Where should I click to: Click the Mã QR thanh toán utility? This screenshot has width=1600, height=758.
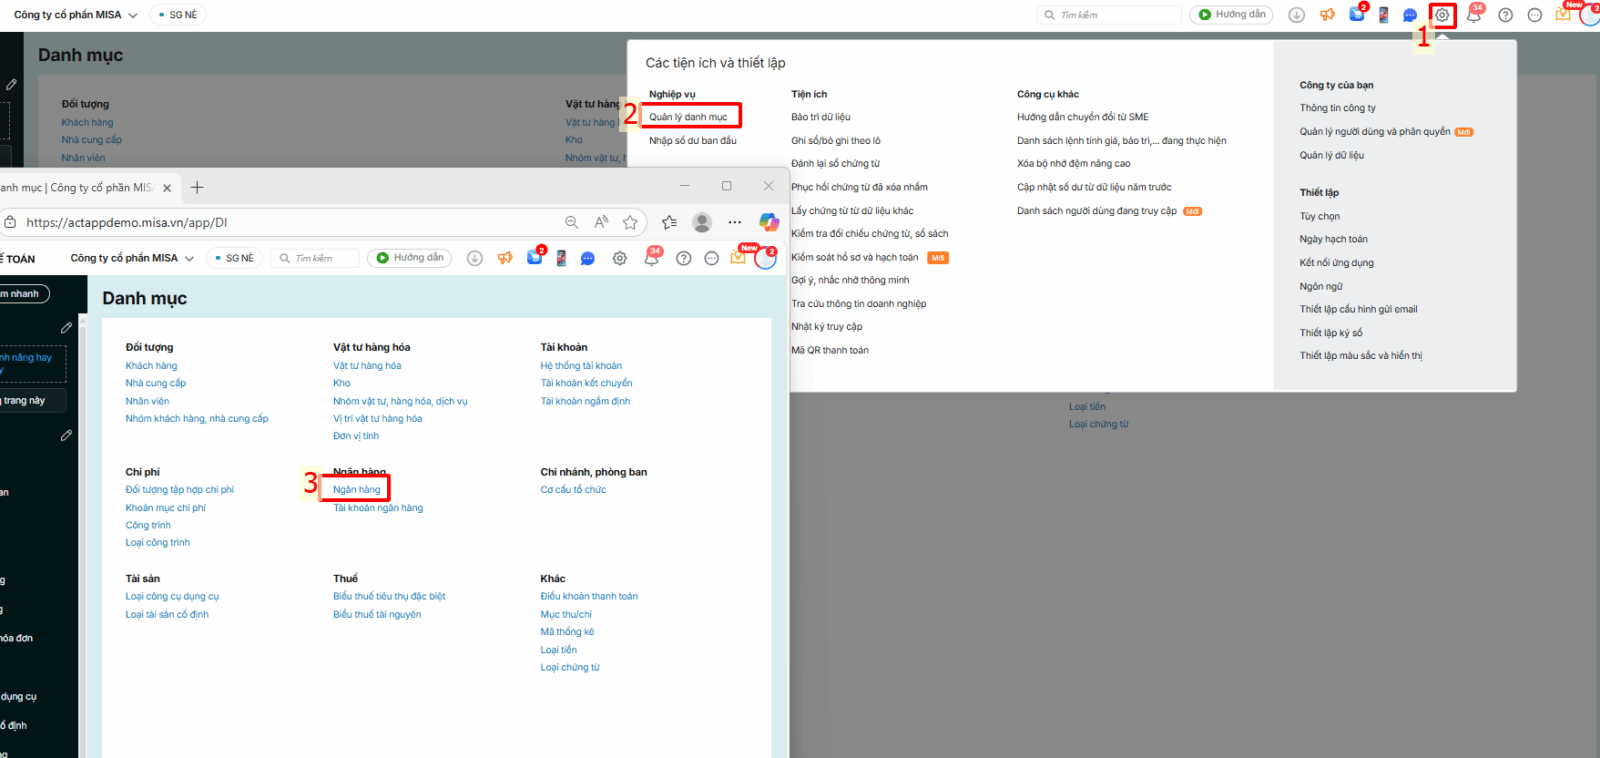coord(829,350)
